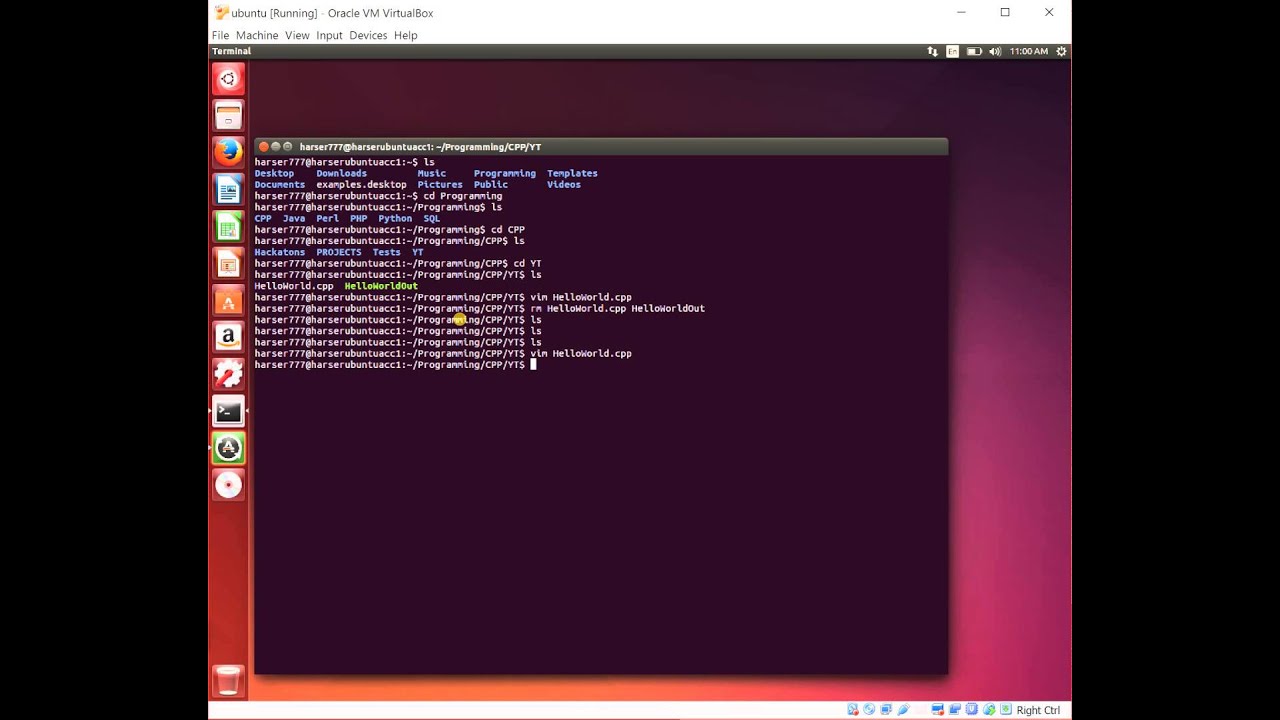Click the Hackatons directory name in the terminal

[x=280, y=252]
